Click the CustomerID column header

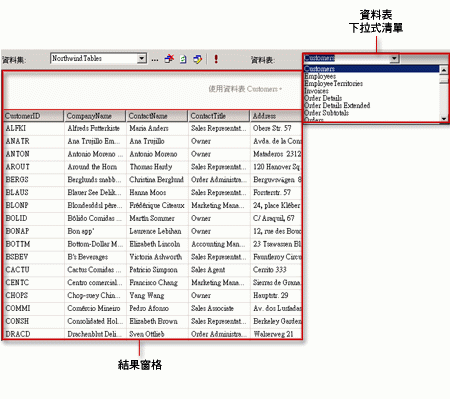coord(33,116)
